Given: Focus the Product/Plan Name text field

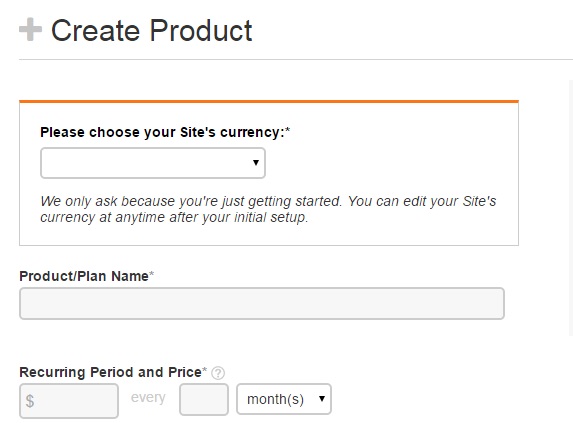Looking at the screenshot, I should point(262,304).
